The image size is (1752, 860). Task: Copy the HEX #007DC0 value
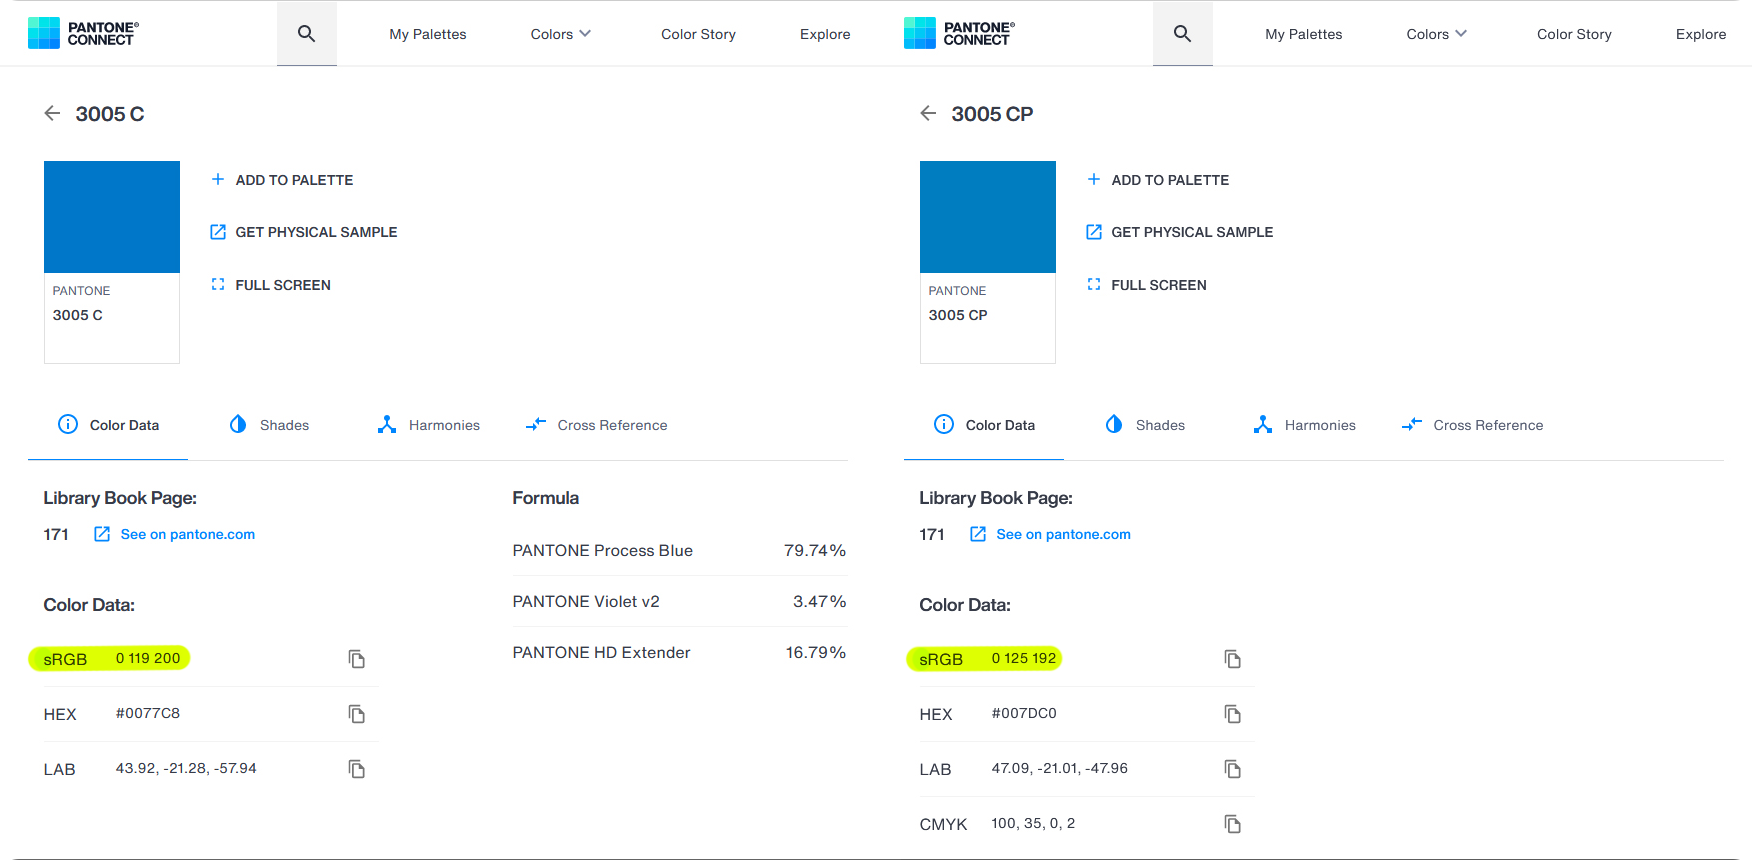(x=1232, y=714)
